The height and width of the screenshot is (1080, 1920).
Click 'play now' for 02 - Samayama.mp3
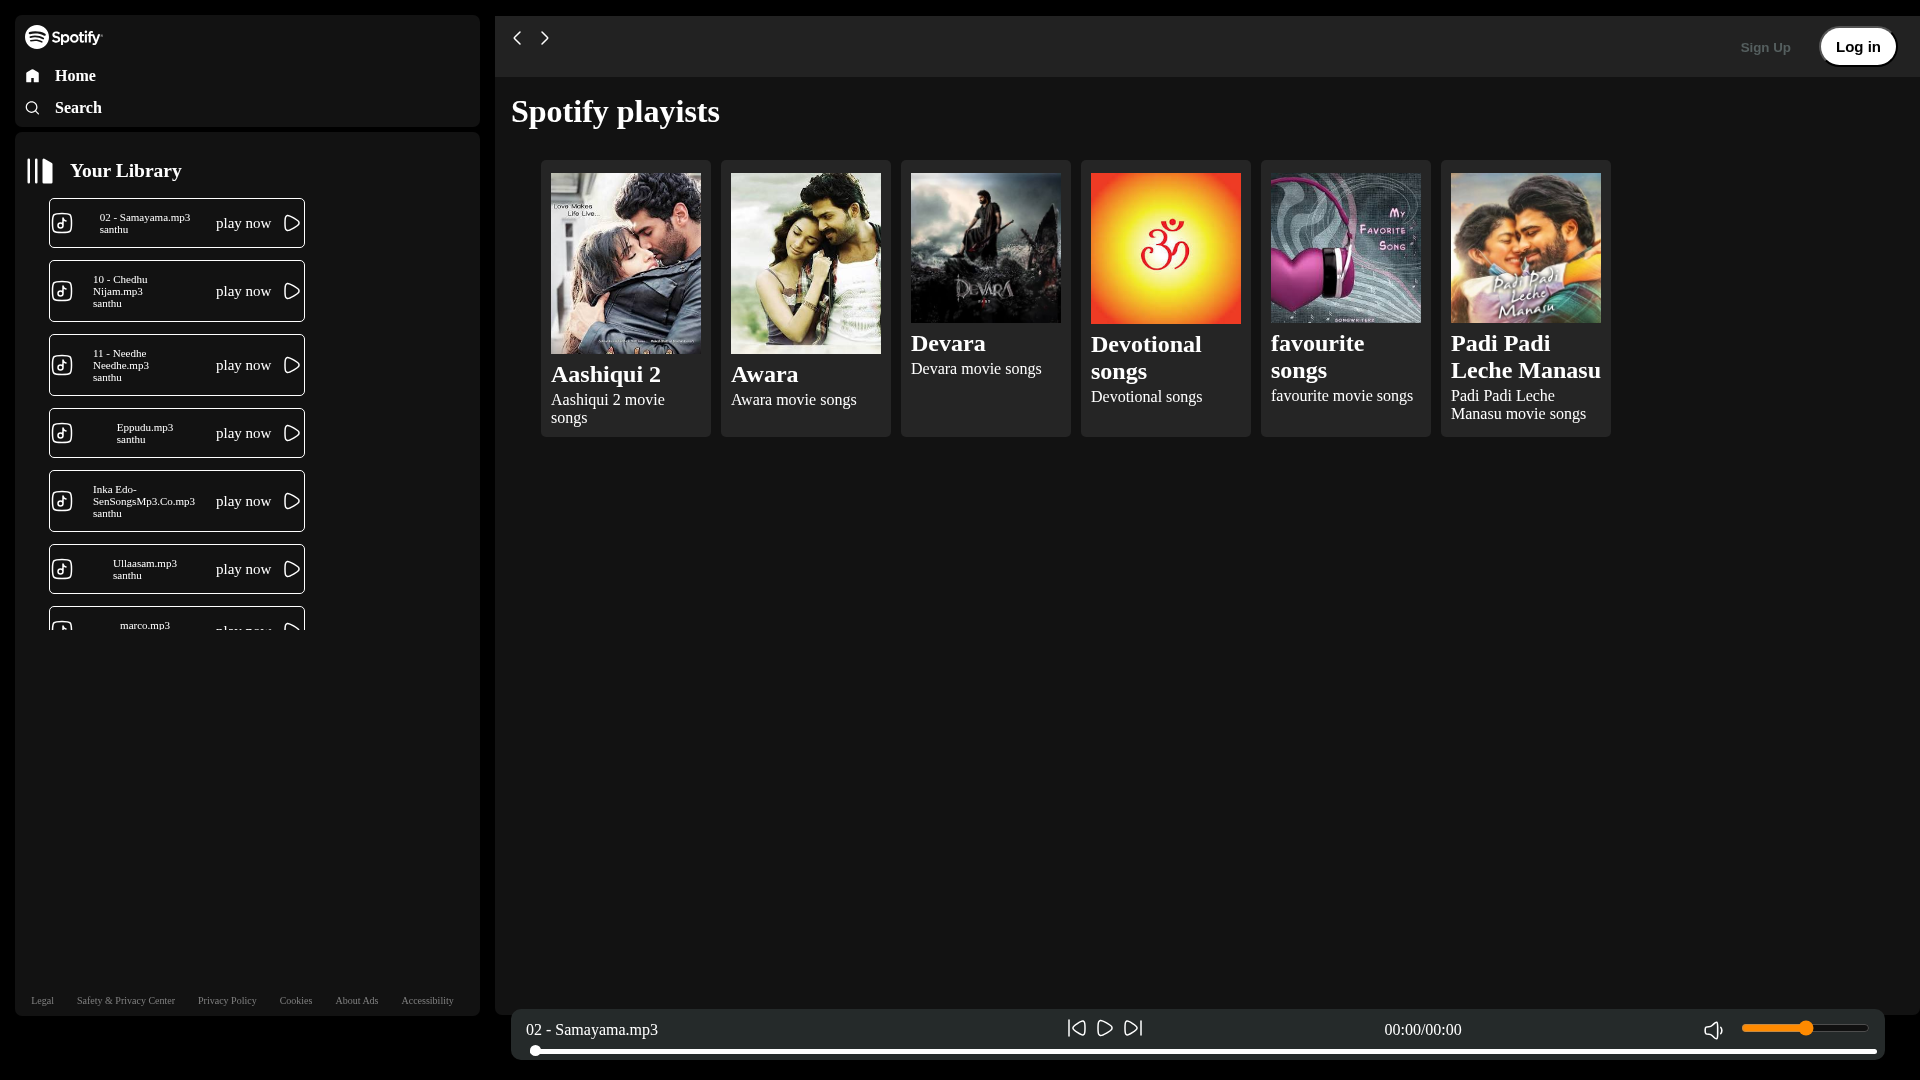[243, 223]
